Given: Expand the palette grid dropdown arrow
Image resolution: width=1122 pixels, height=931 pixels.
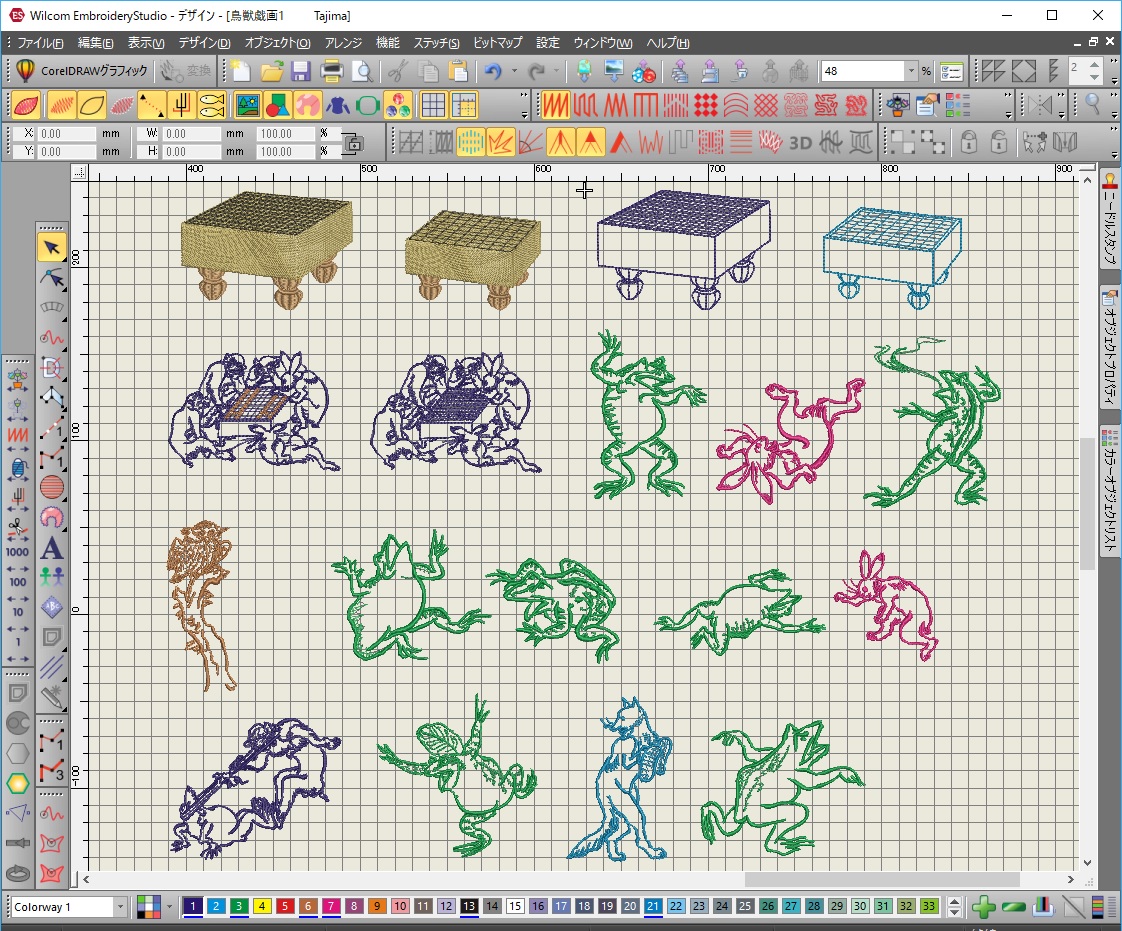Looking at the screenshot, I should click(x=170, y=907).
